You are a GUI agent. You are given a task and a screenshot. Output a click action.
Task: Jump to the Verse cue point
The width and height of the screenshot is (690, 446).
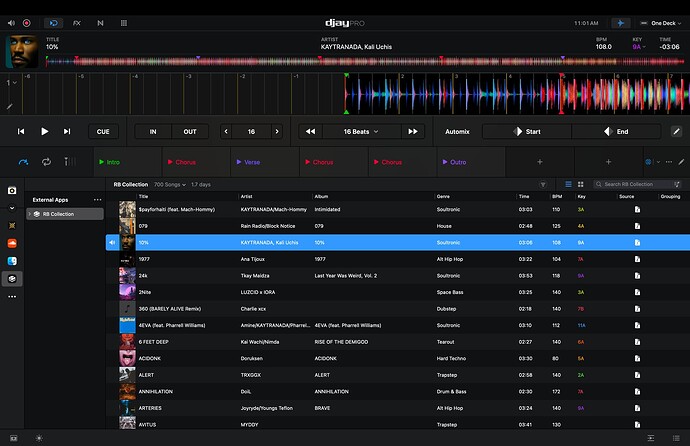click(265, 162)
